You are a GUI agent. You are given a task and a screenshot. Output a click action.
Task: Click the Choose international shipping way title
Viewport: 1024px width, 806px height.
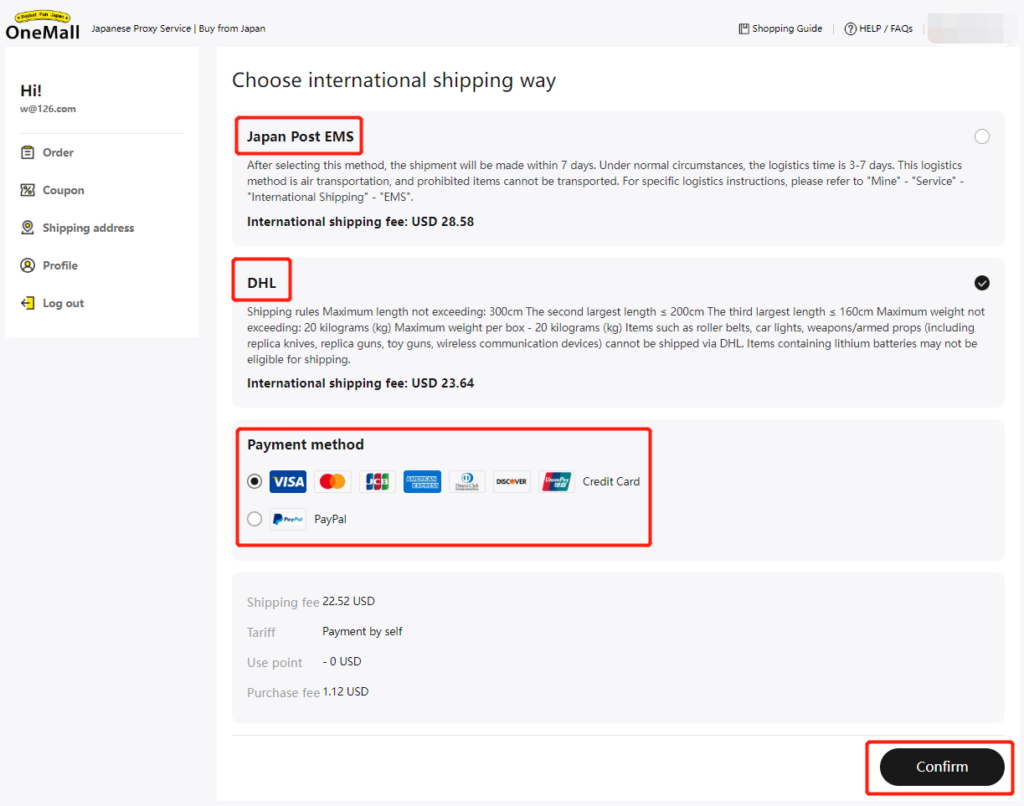394,80
